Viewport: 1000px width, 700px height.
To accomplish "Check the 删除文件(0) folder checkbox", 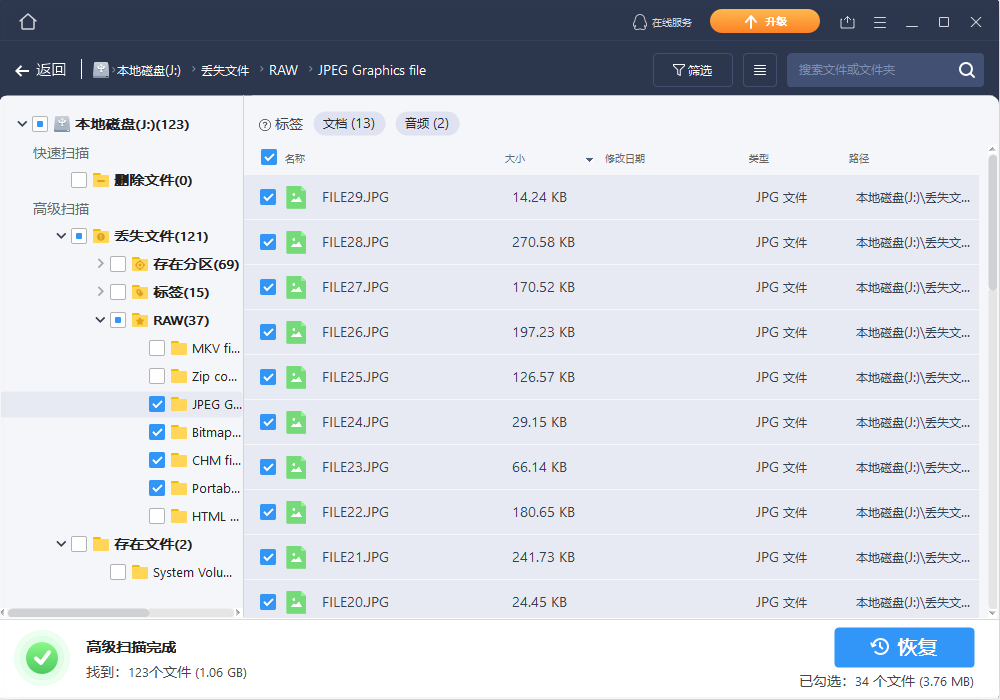I will 77,180.
